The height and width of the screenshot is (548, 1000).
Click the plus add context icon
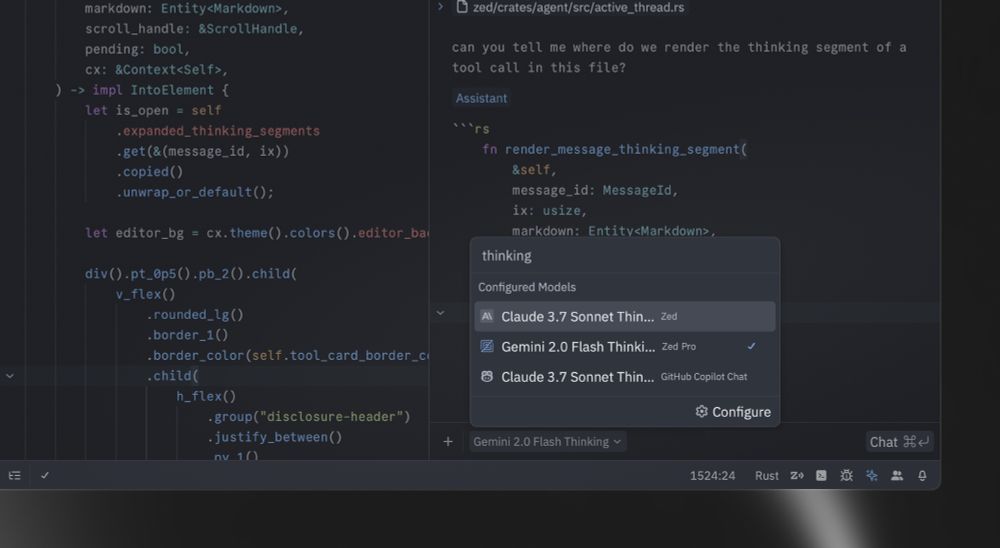click(448, 441)
